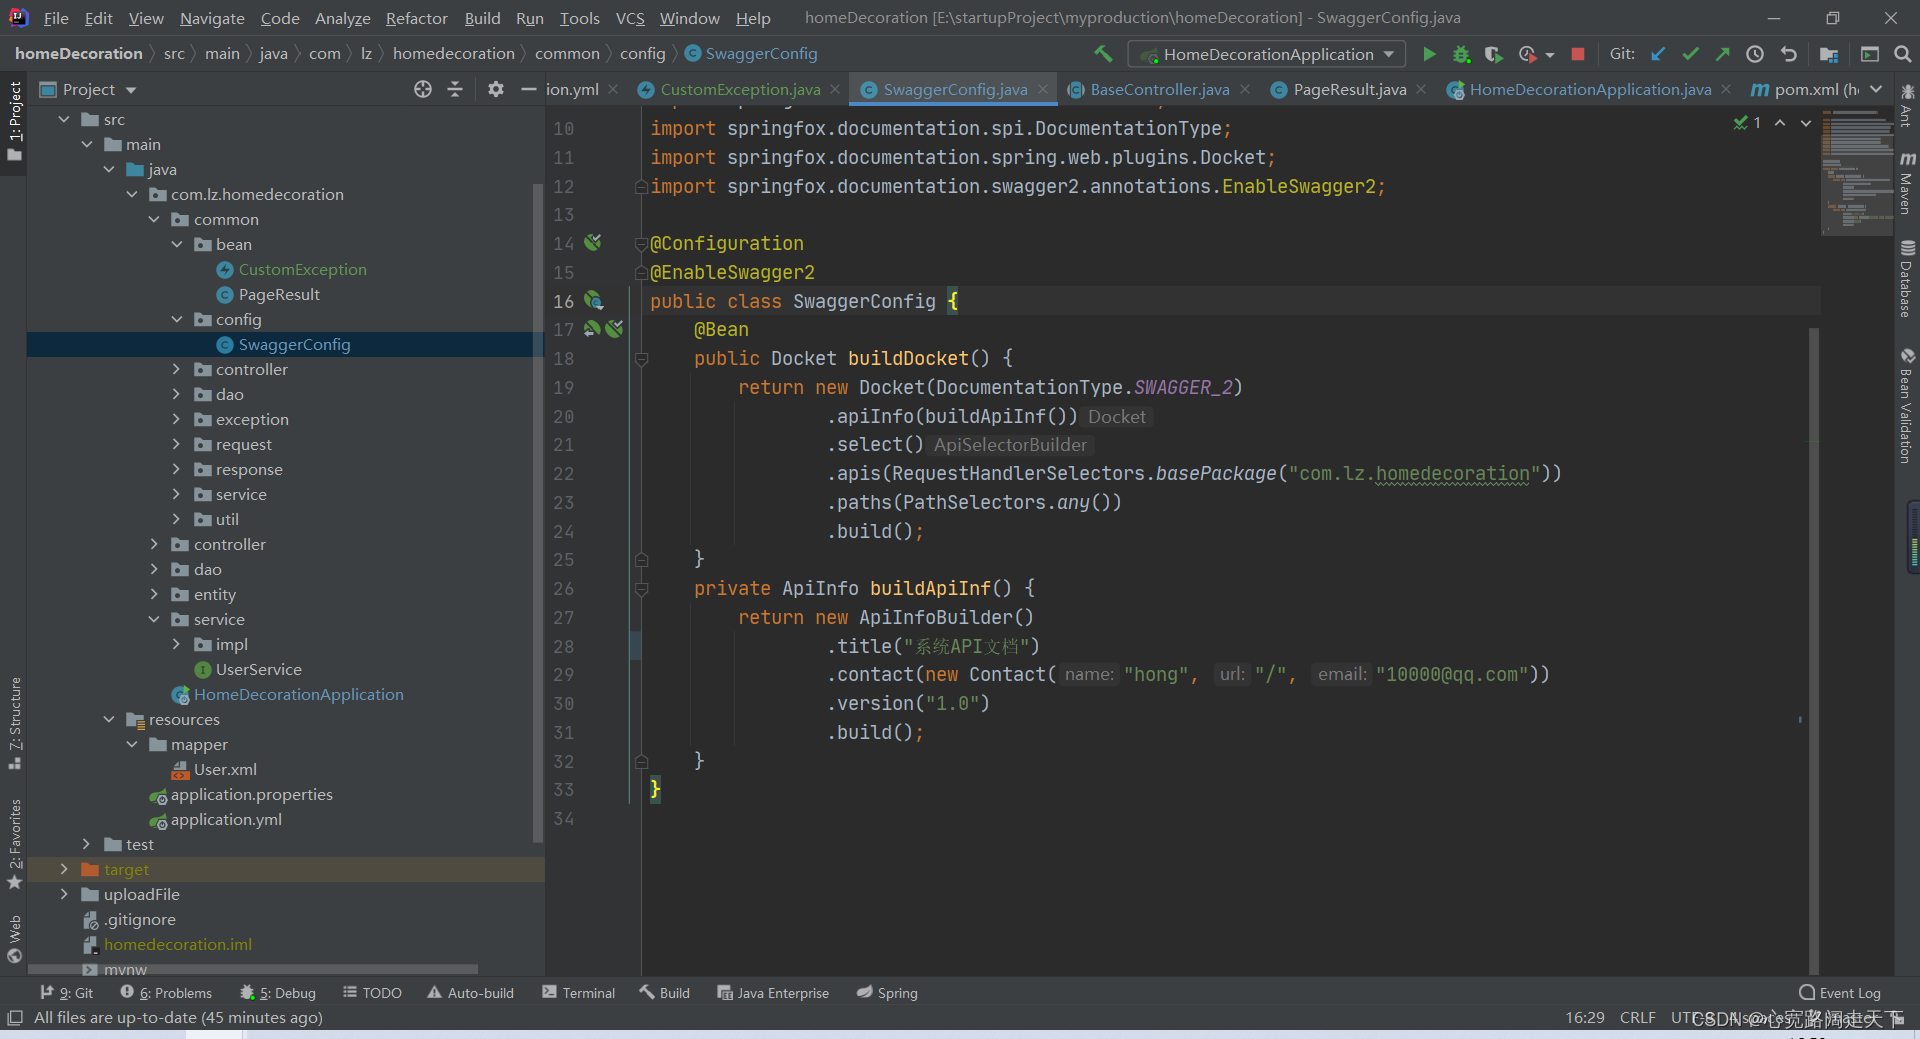
Task: Click the editor minimap preview
Action: (1857, 170)
